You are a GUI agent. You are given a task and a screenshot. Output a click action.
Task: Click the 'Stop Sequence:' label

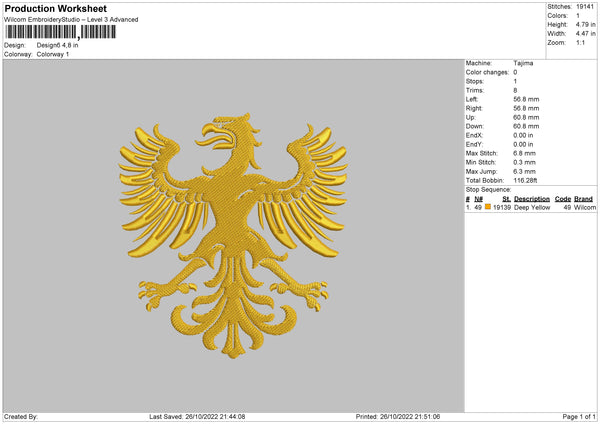pyautogui.click(x=488, y=190)
